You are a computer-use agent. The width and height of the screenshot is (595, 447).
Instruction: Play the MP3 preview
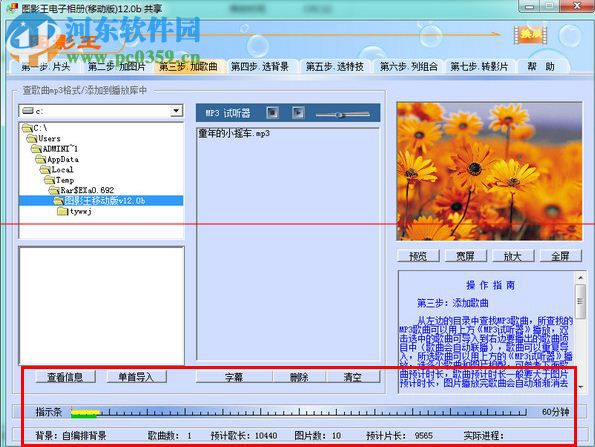[298, 113]
